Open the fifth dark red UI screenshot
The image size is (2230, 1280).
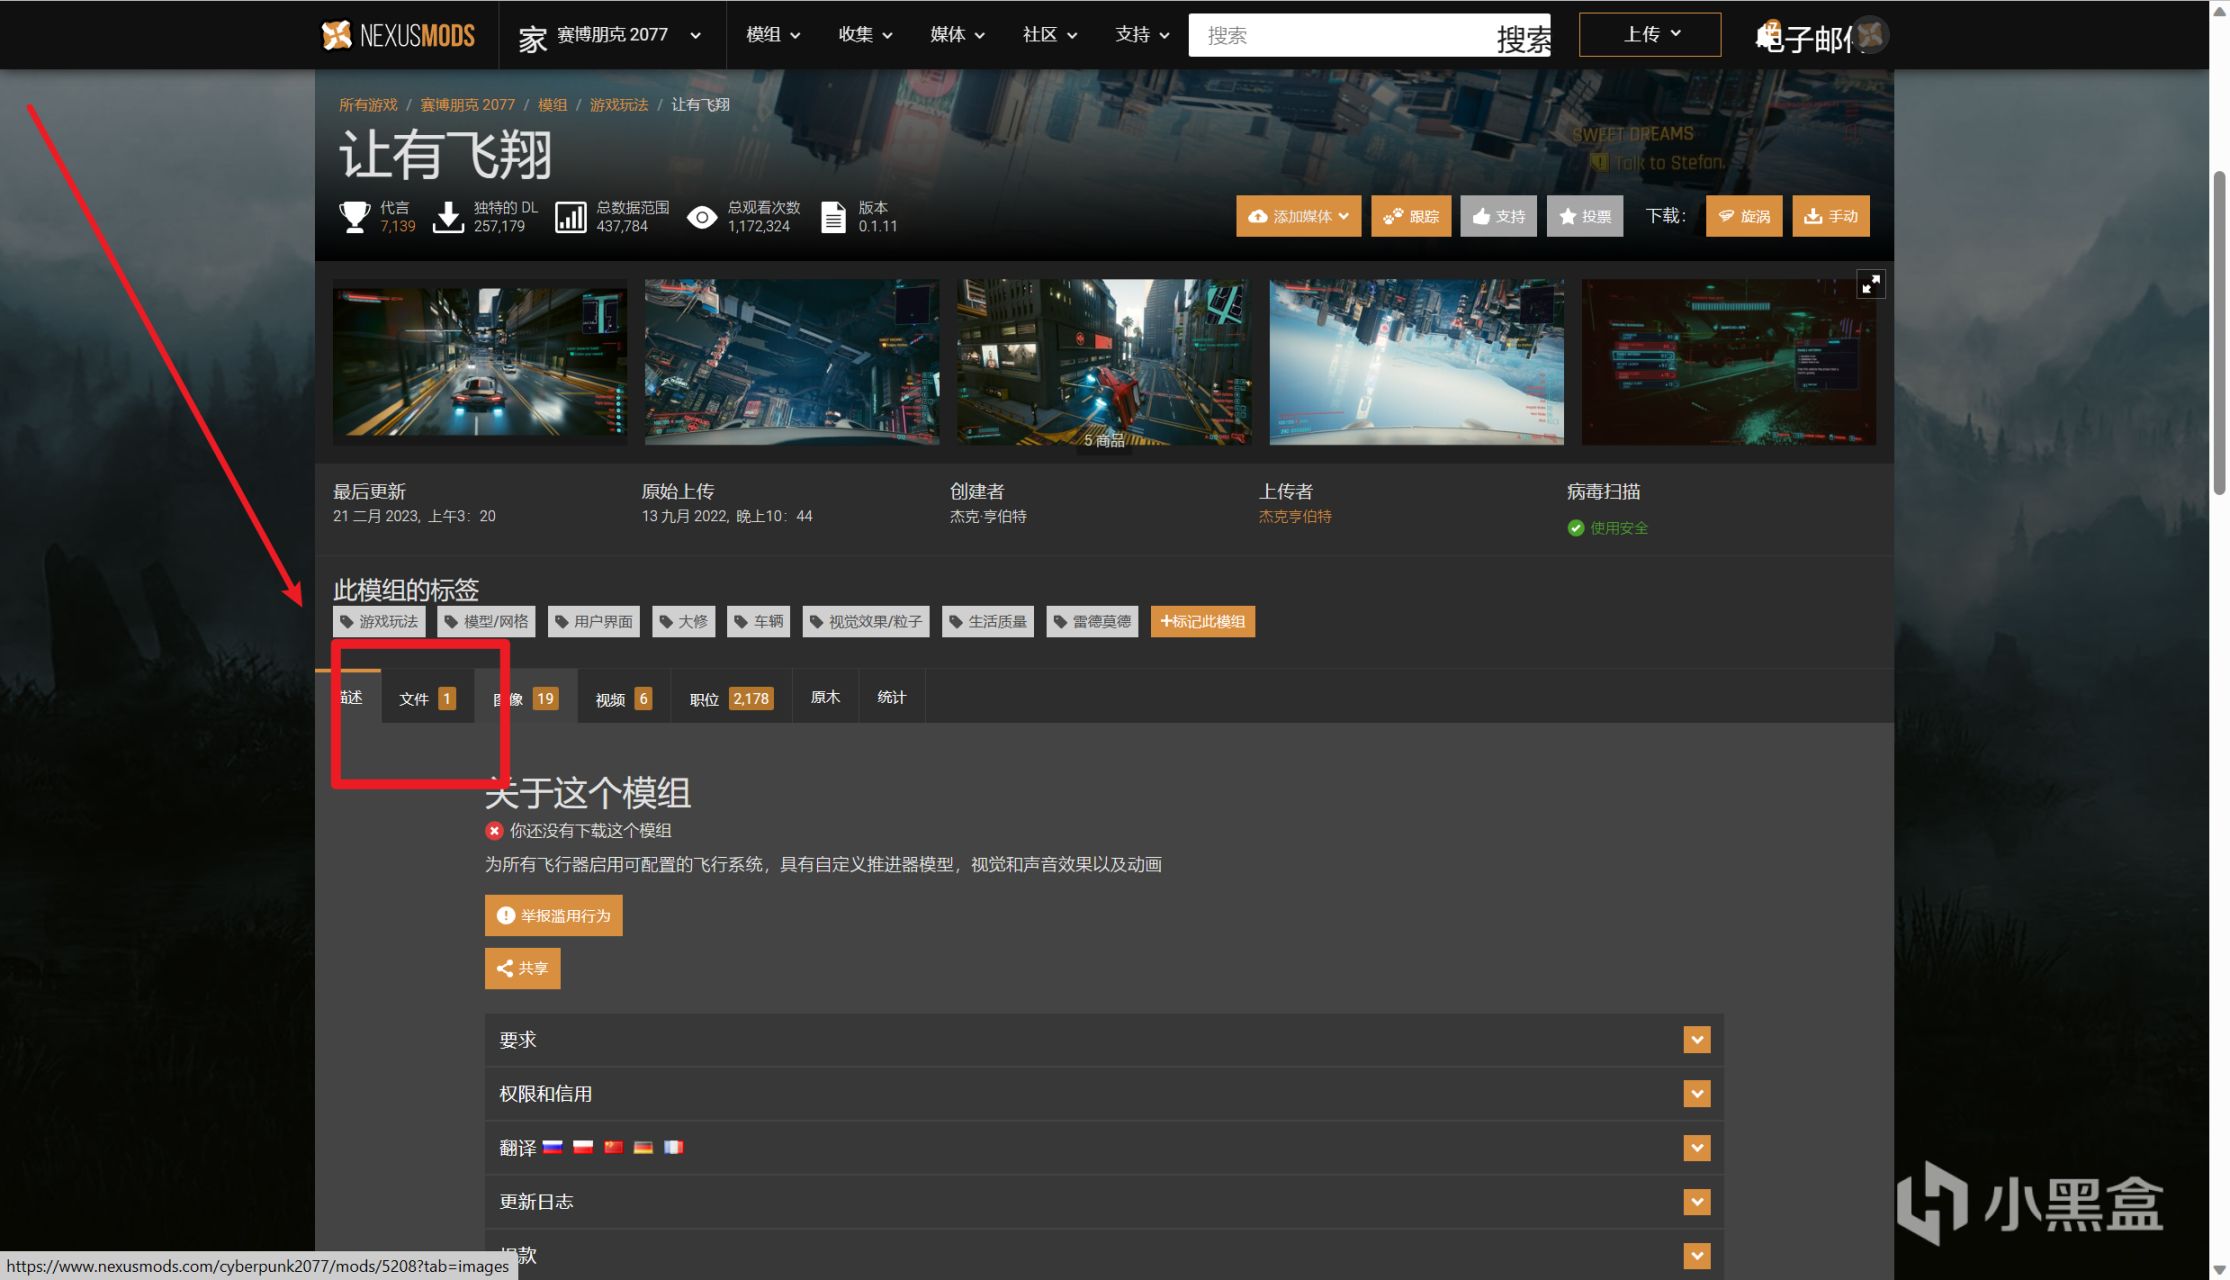coord(1728,362)
